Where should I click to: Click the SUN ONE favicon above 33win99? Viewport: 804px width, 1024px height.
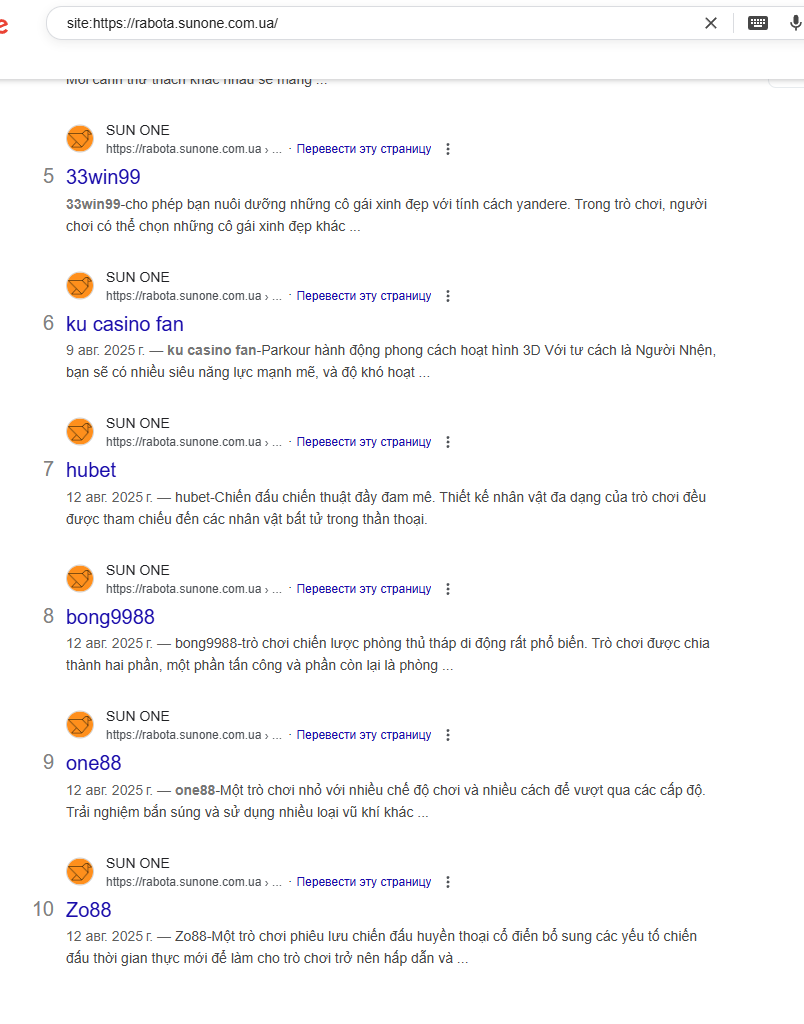click(x=80, y=138)
